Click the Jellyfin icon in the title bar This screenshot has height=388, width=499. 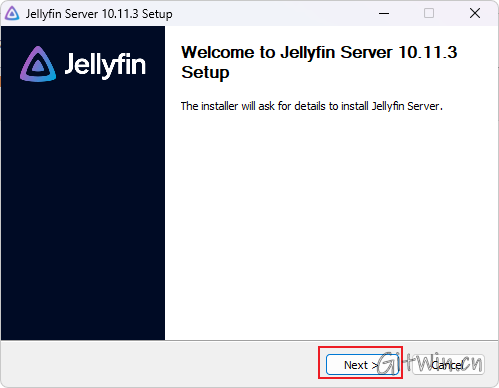(x=12, y=14)
